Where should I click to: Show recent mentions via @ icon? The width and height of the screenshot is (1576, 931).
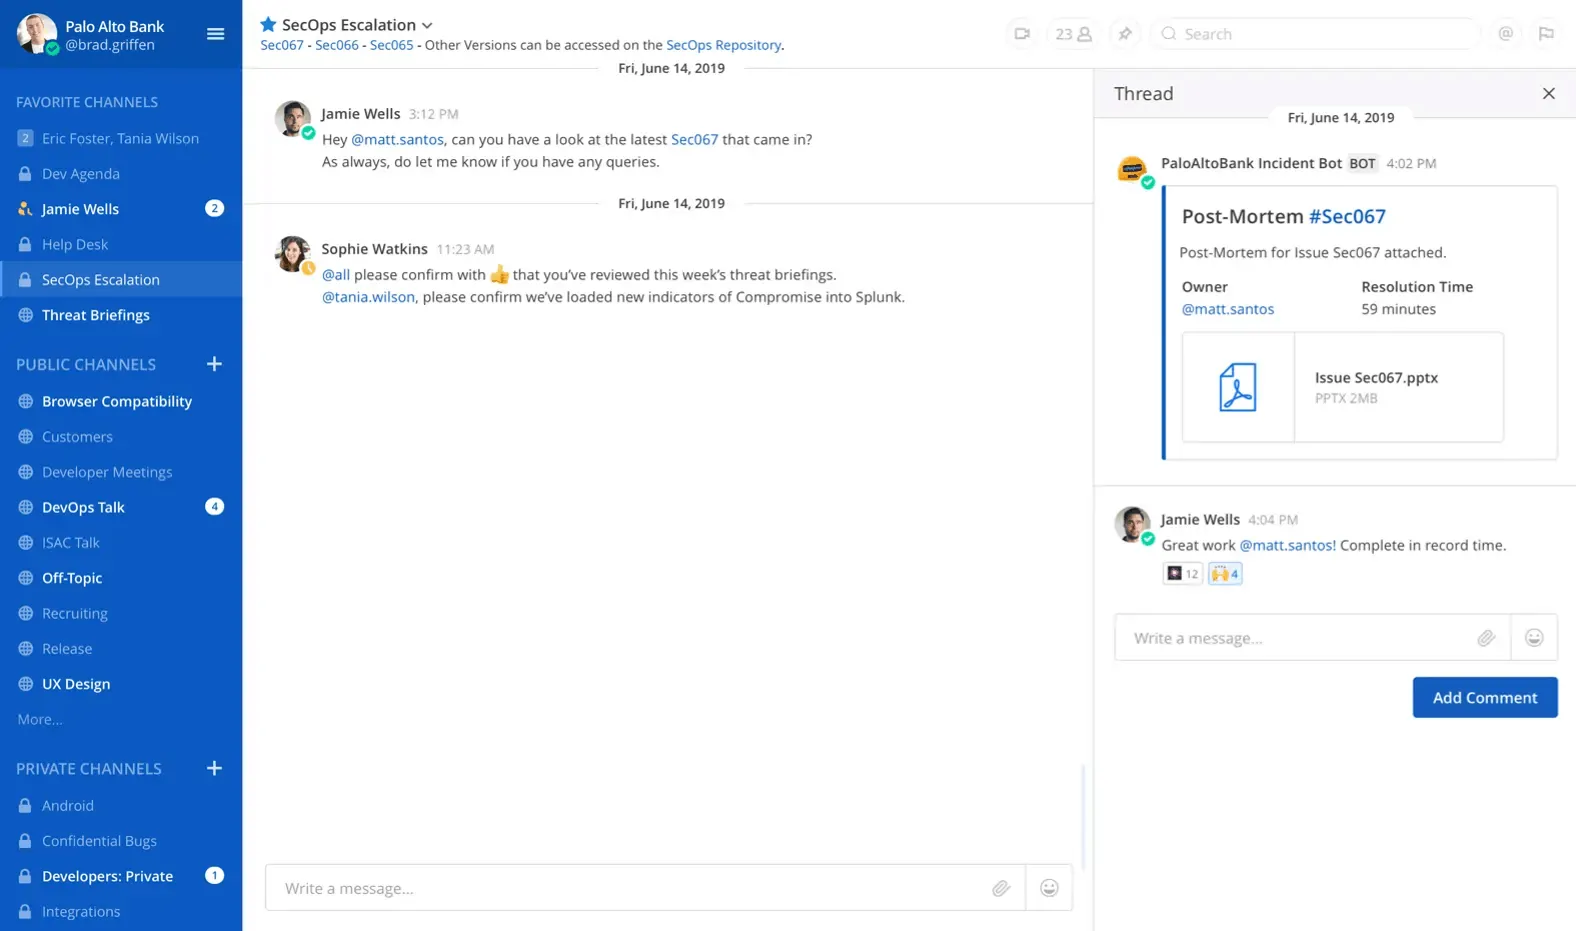pyautogui.click(x=1505, y=34)
